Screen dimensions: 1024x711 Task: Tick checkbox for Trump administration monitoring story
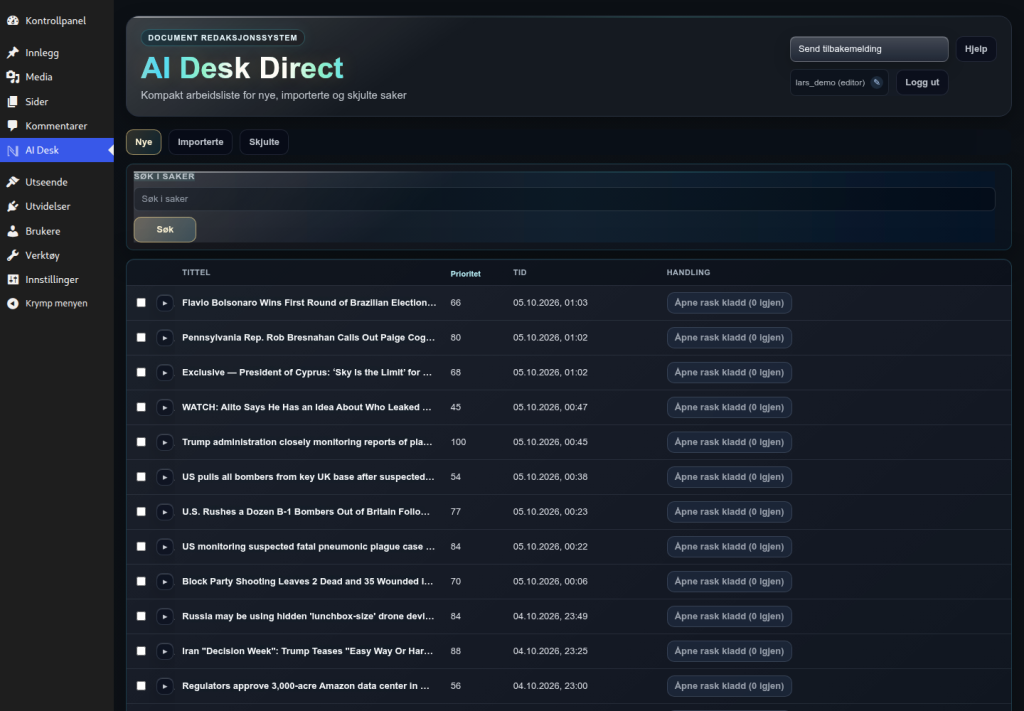coord(141,442)
